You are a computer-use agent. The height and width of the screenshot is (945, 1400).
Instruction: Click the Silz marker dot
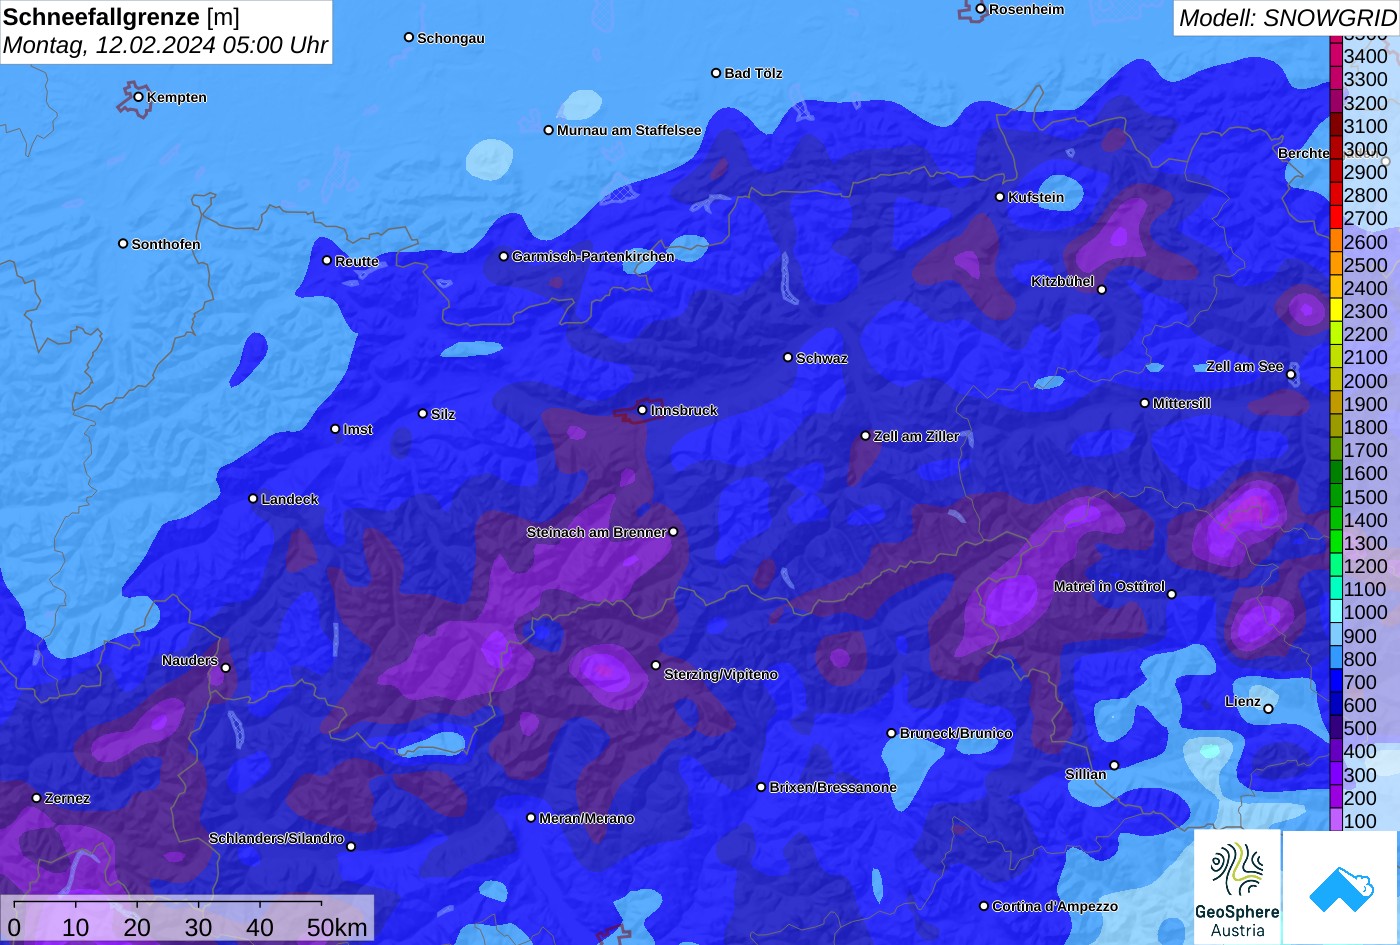point(423,413)
